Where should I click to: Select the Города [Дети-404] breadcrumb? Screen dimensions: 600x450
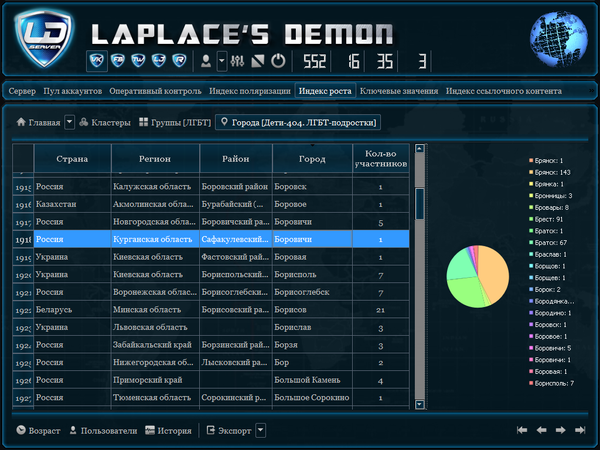pos(298,122)
